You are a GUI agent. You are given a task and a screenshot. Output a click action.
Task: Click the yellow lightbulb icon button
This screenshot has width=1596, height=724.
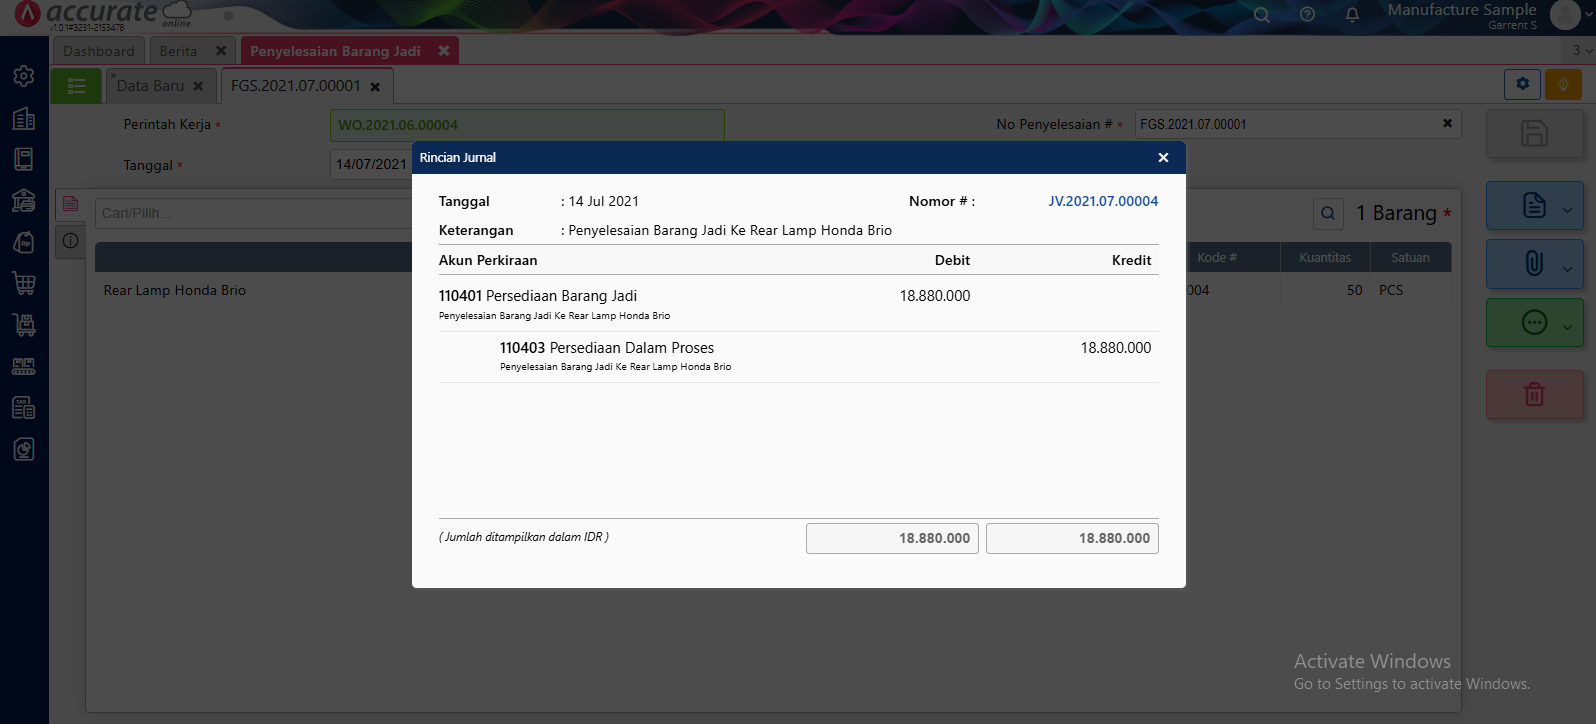(1563, 85)
